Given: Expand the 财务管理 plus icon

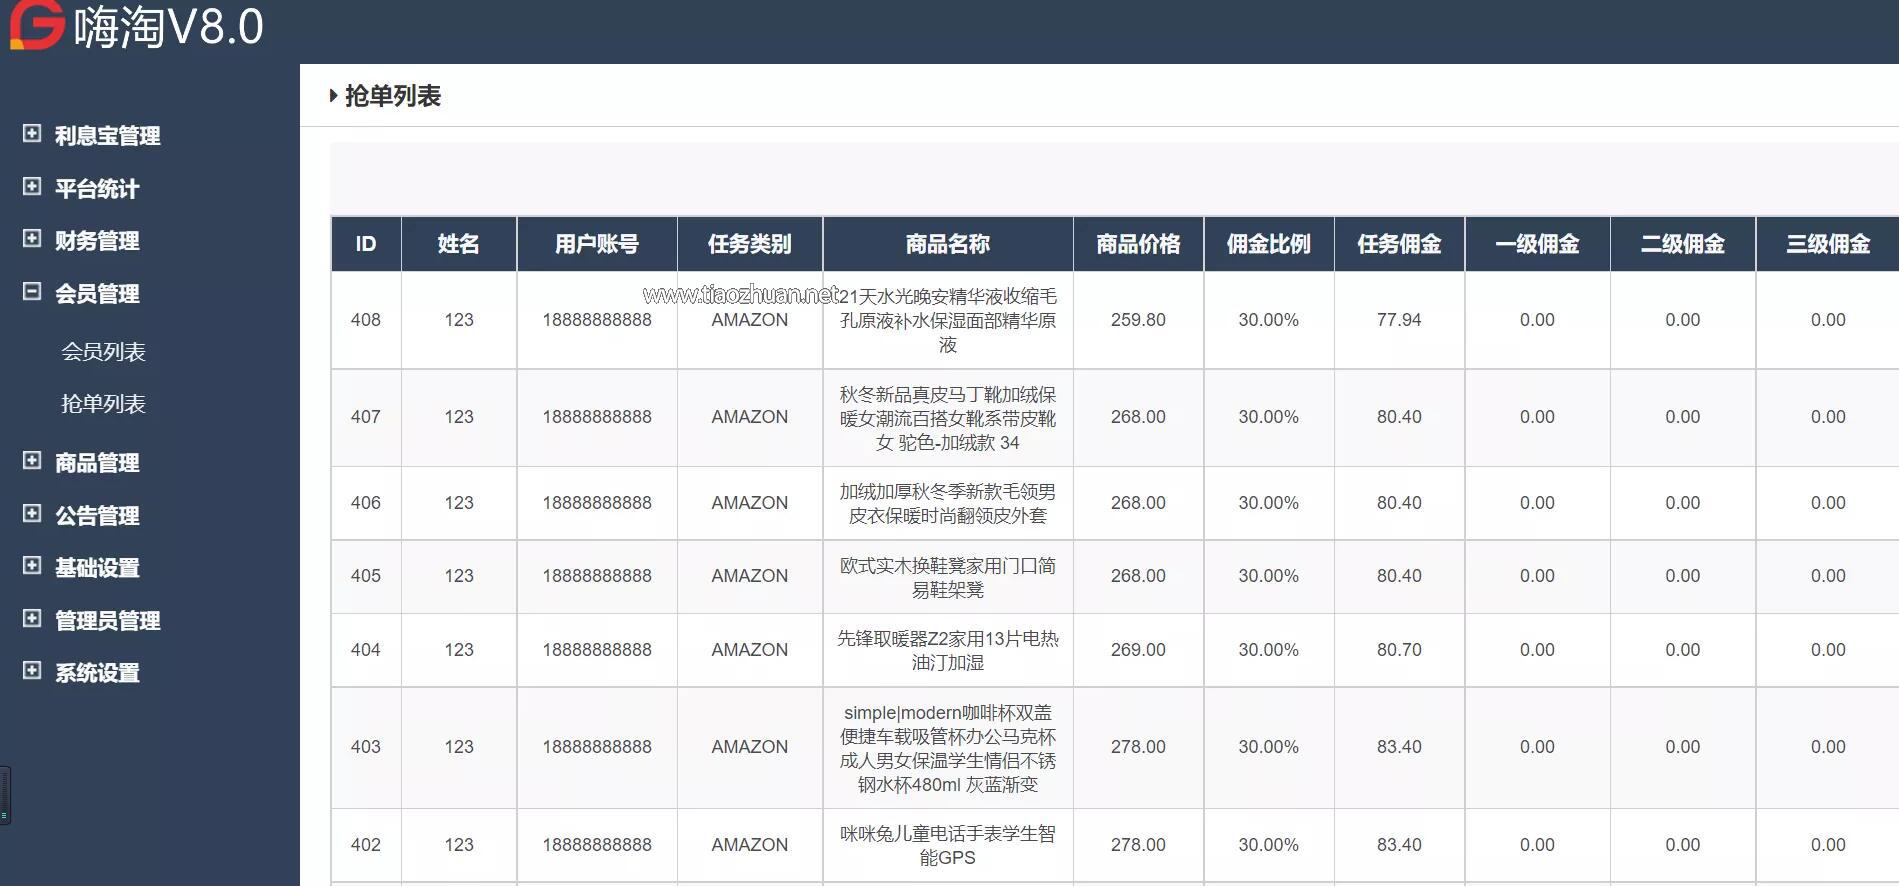Looking at the screenshot, I should tap(32, 238).
